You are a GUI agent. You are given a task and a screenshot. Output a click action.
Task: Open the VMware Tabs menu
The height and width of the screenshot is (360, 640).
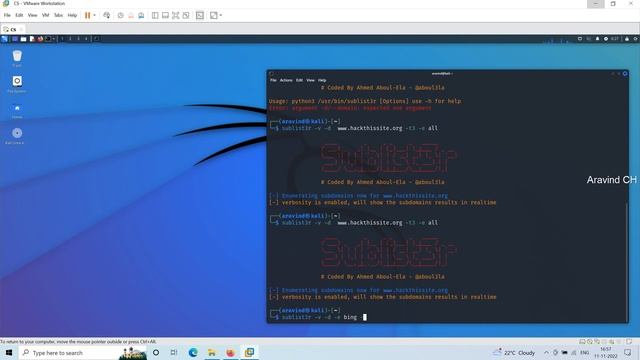click(58, 16)
